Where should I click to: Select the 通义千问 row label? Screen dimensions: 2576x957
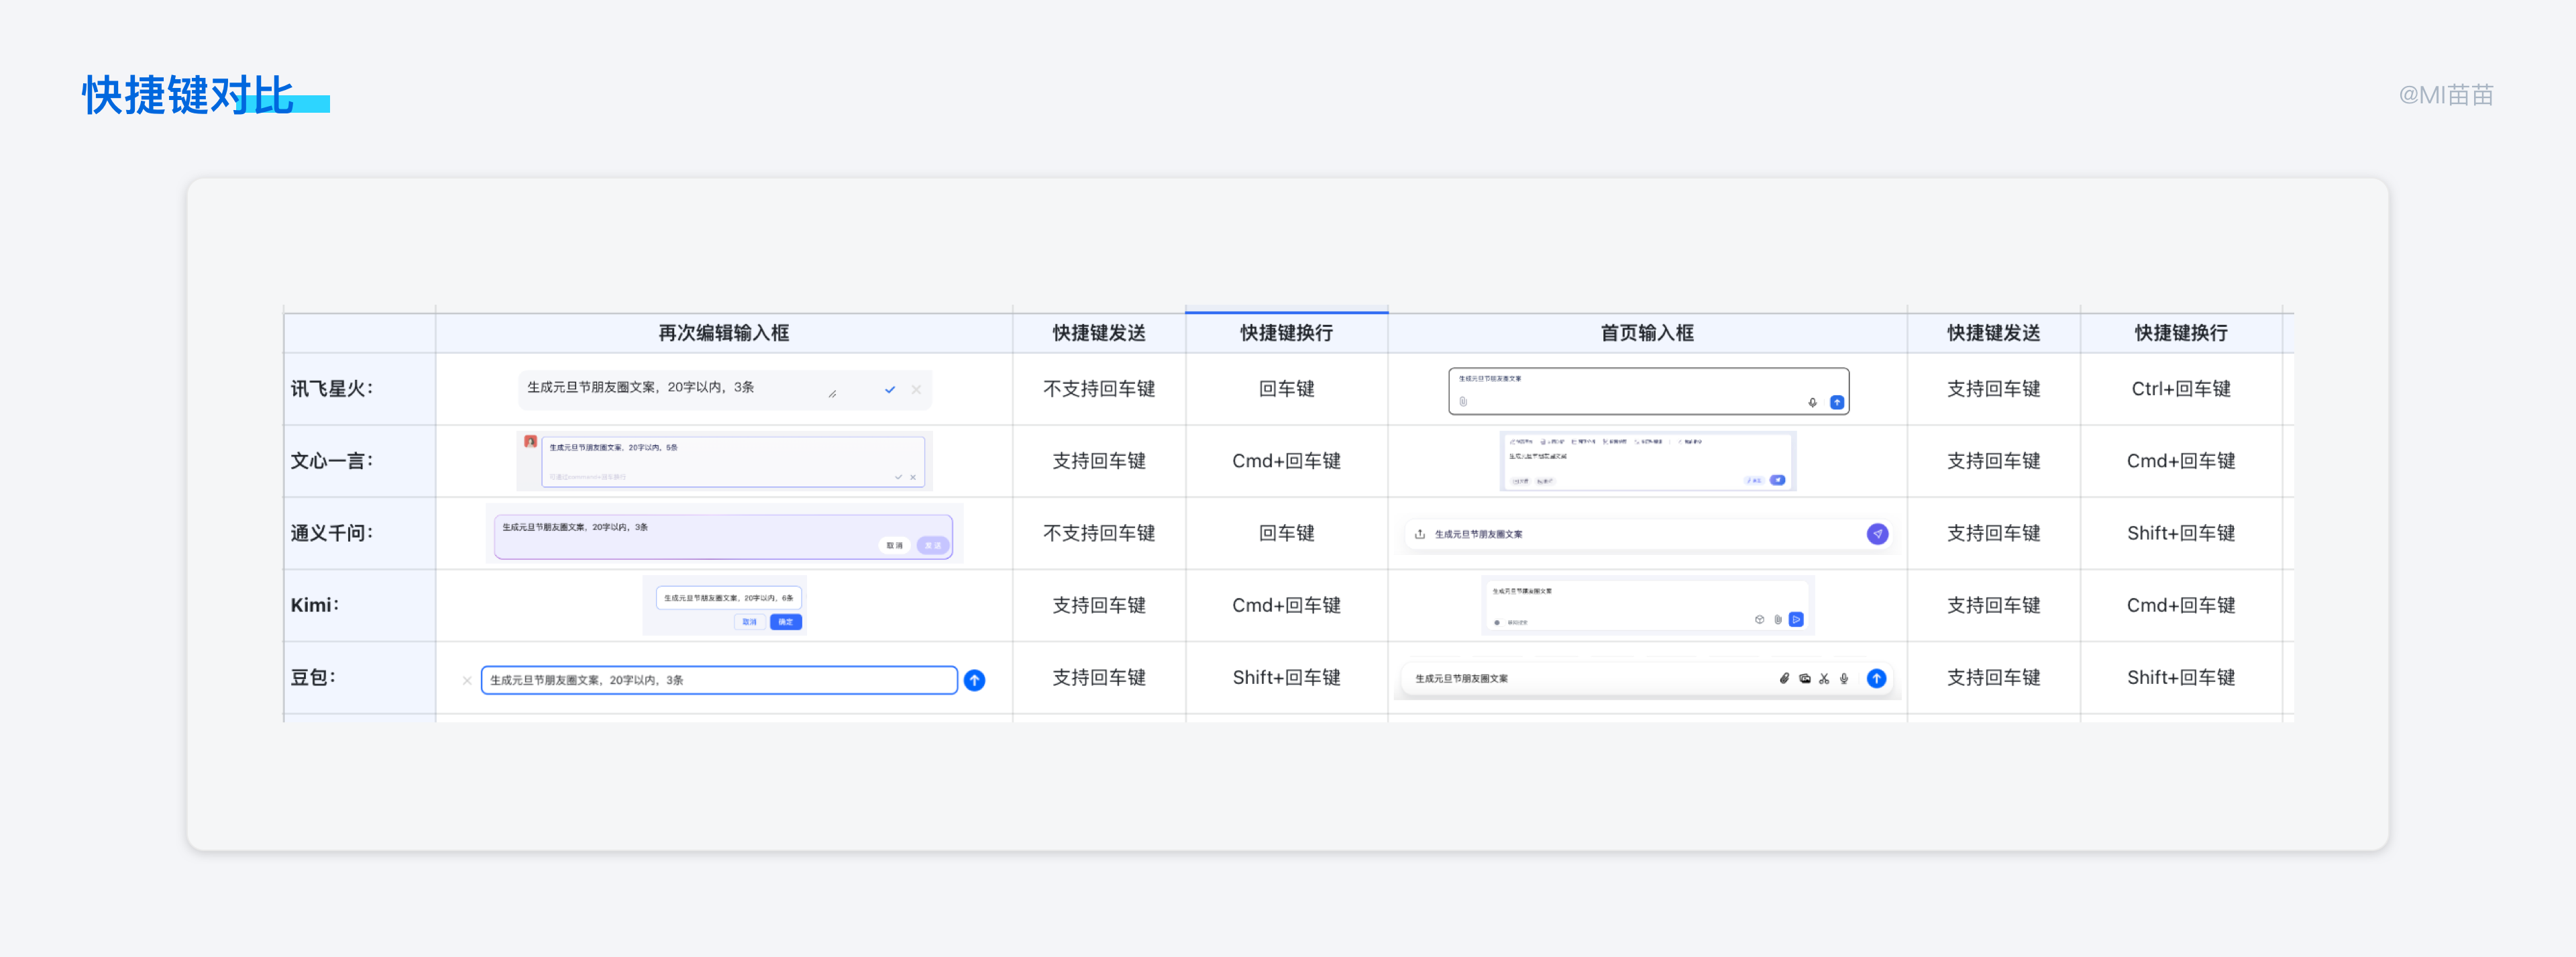coord(332,533)
